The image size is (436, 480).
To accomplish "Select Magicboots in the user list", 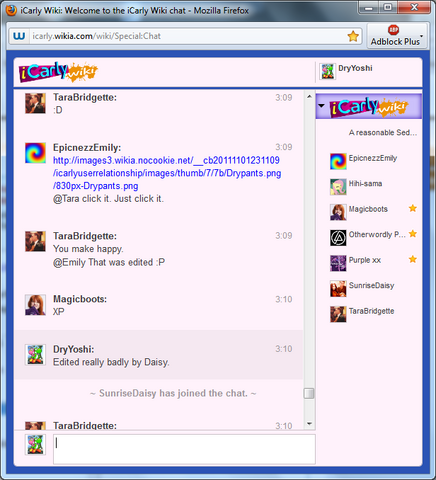I will [x=368, y=209].
